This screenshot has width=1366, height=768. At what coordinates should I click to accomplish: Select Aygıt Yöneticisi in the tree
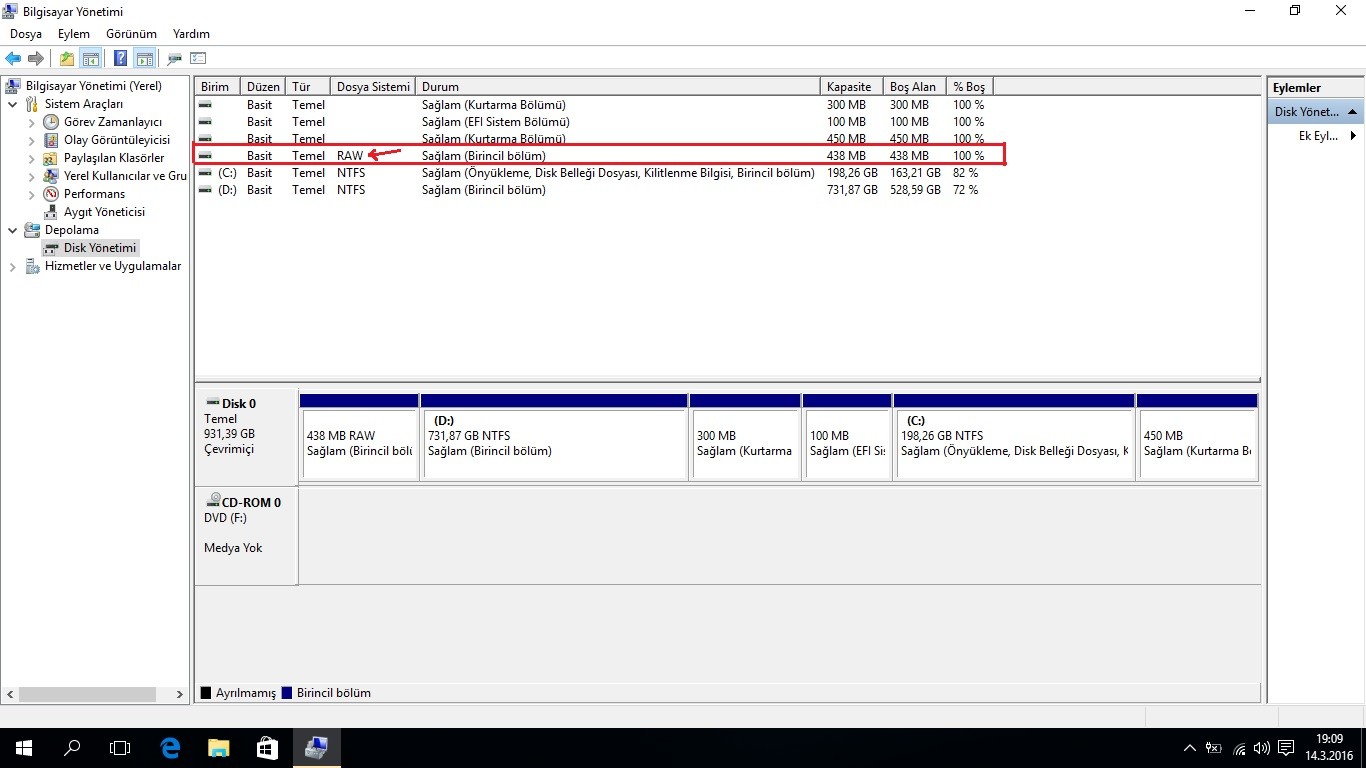click(104, 212)
